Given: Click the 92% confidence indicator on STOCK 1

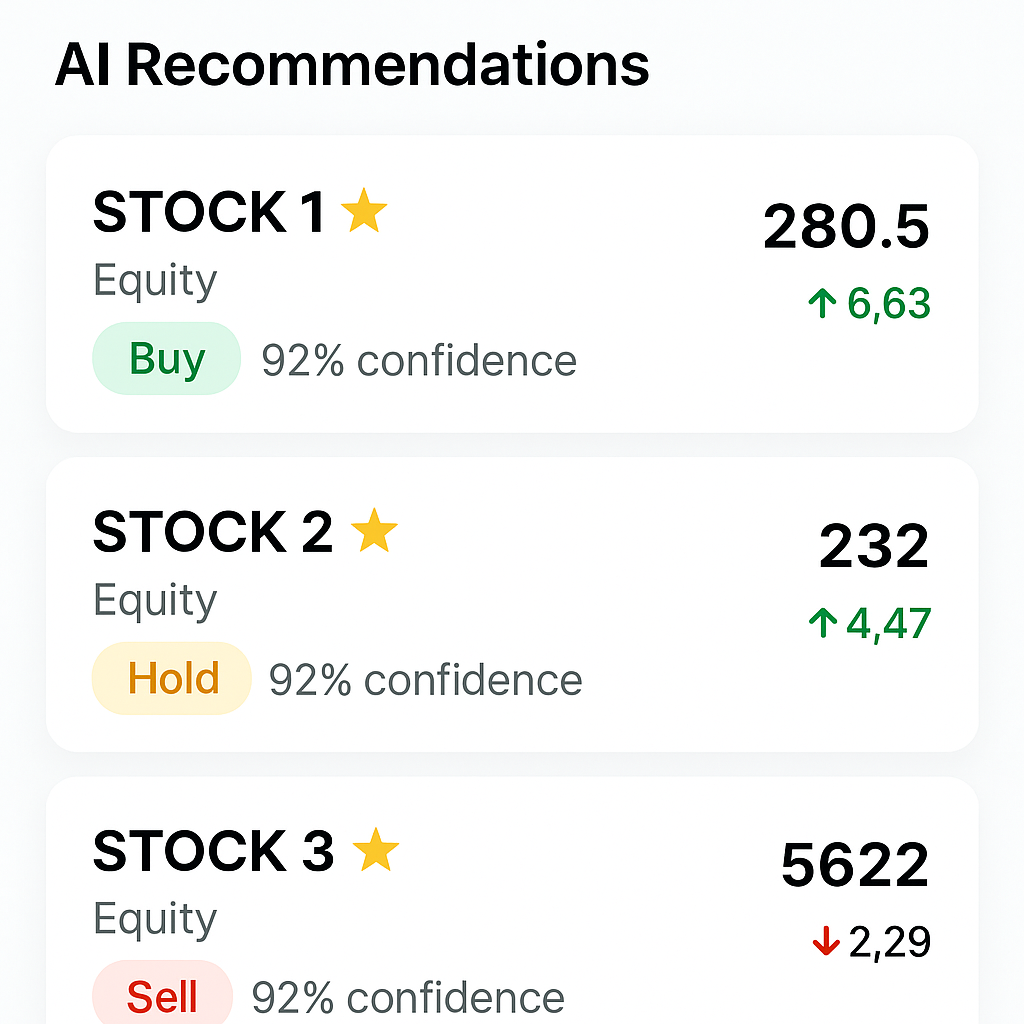Looking at the screenshot, I should [417, 358].
